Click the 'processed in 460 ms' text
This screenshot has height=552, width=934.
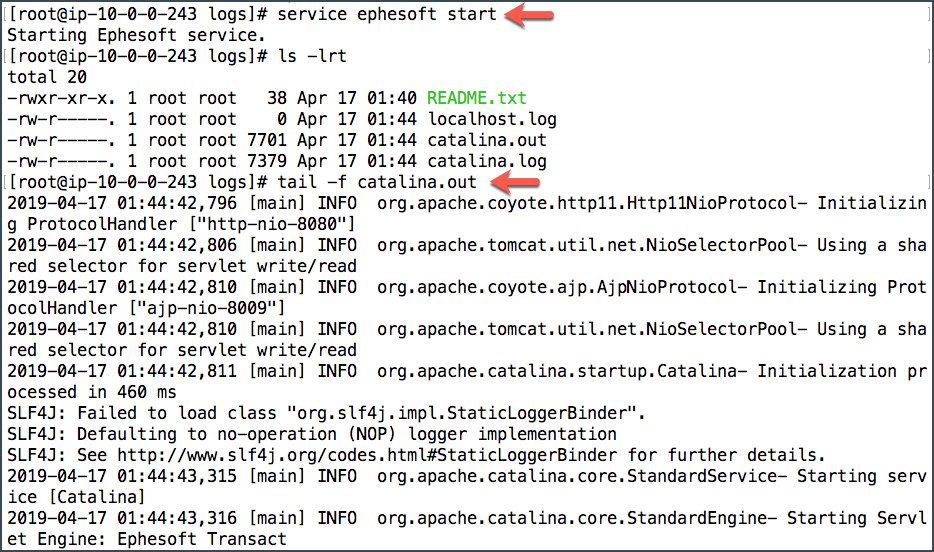point(92,392)
